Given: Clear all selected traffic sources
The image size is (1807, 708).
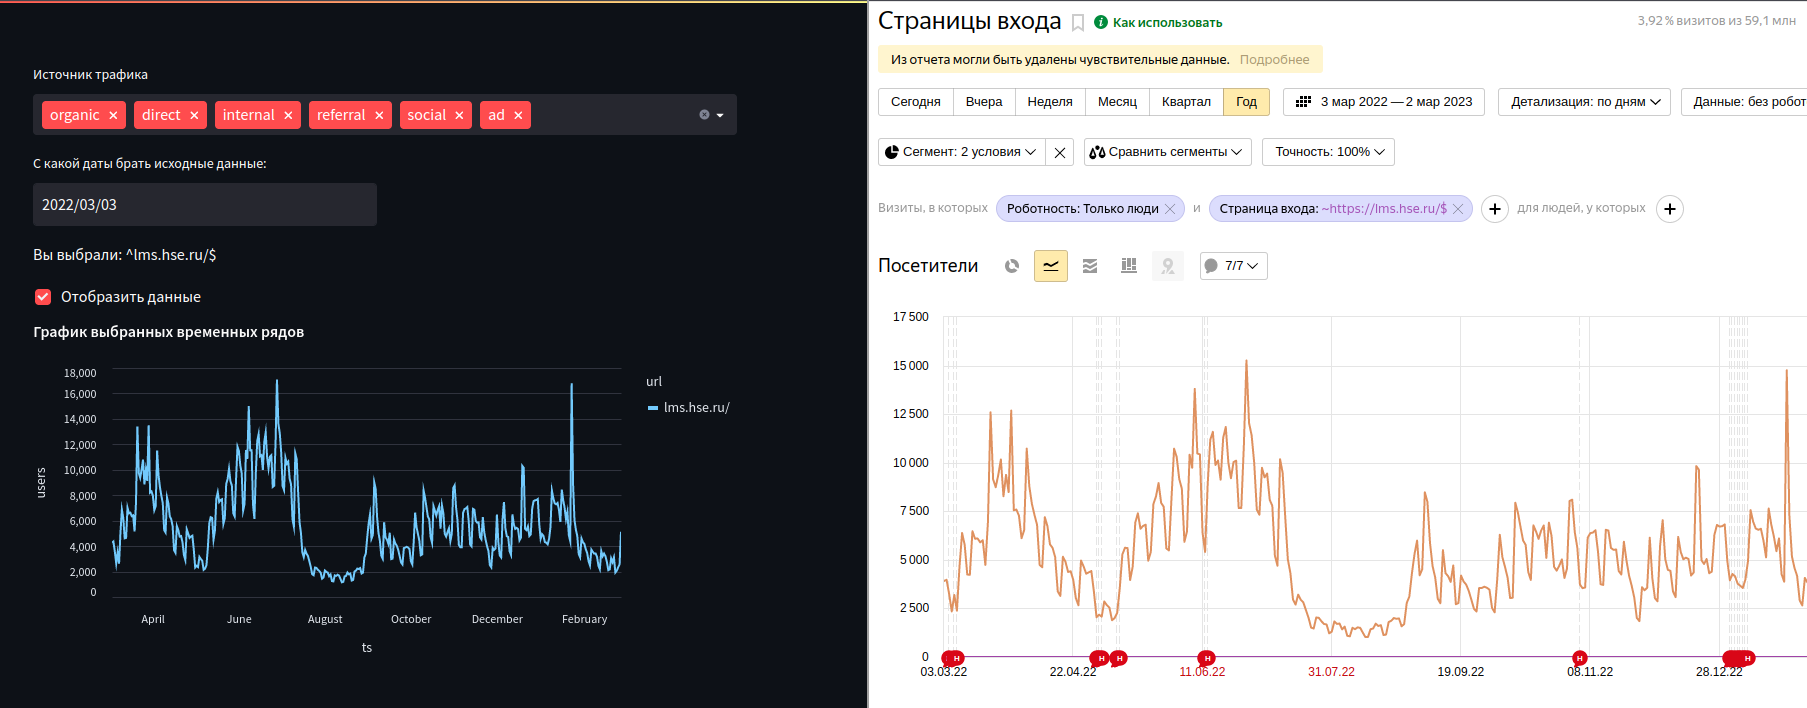Looking at the screenshot, I should point(704,115).
